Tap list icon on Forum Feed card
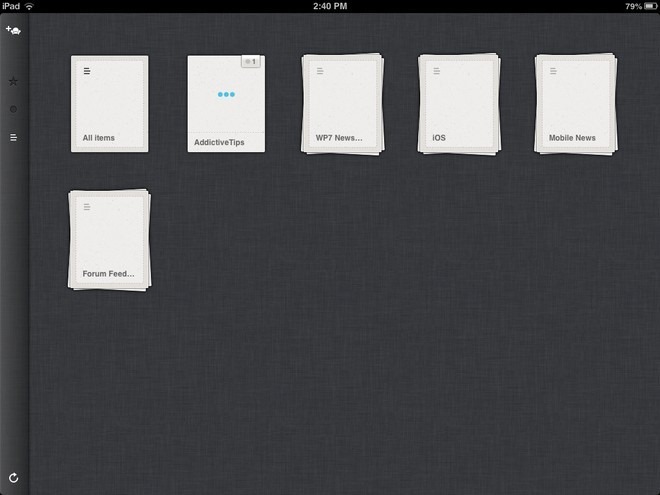 87,207
